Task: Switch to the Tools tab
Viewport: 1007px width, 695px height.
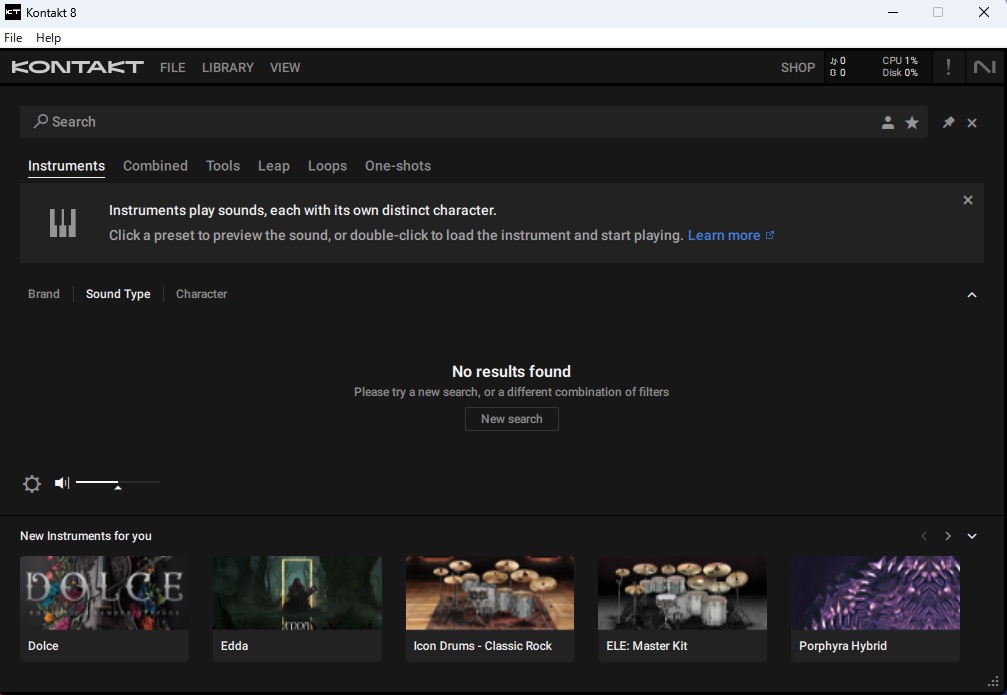Action: (223, 166)
